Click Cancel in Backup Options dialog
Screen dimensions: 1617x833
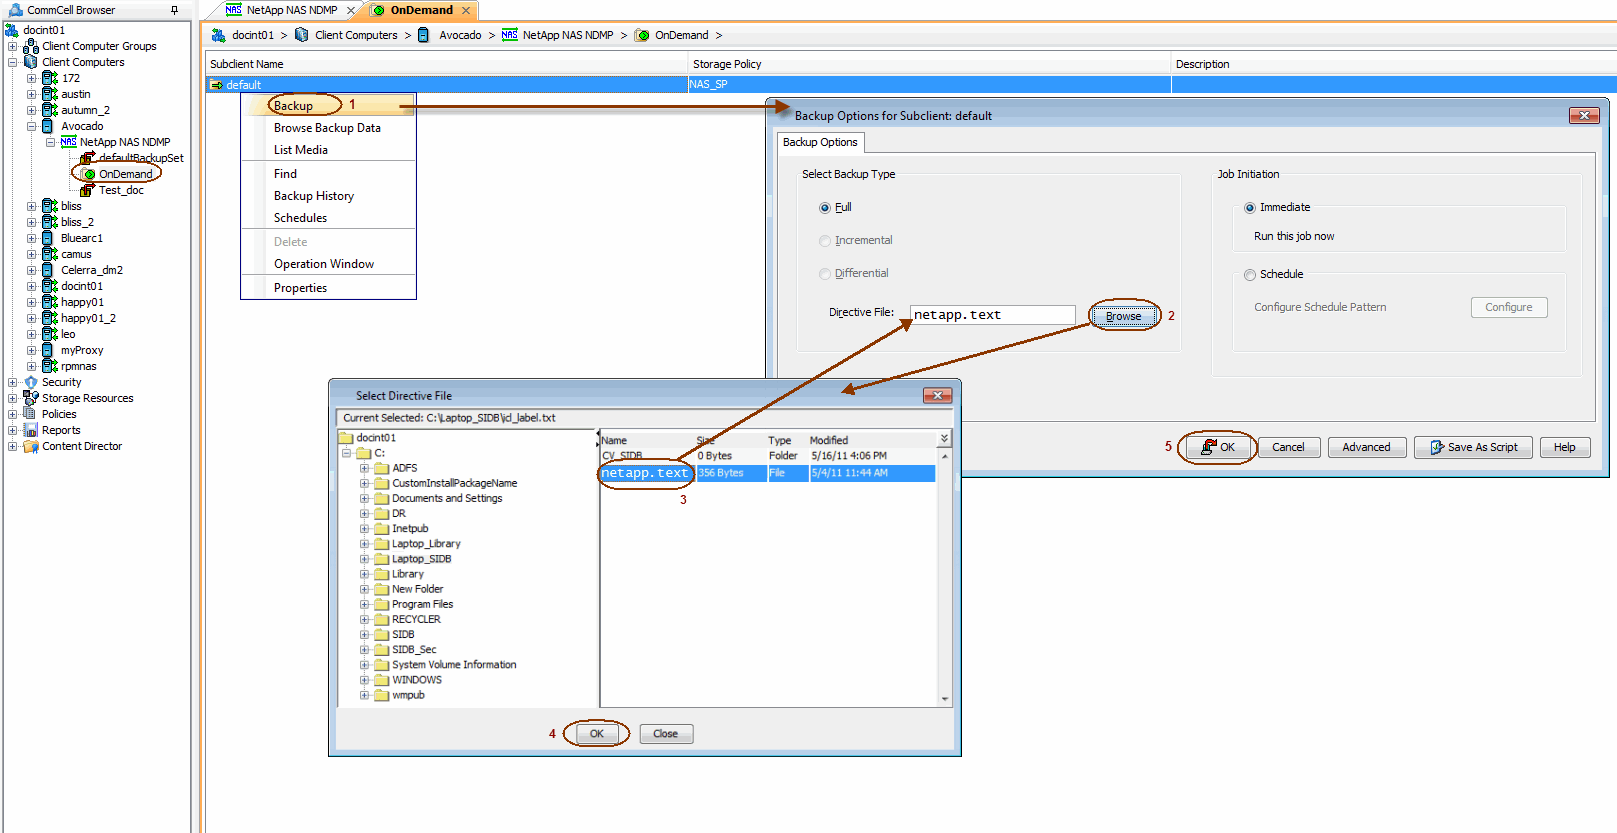tap(1288, 447)
